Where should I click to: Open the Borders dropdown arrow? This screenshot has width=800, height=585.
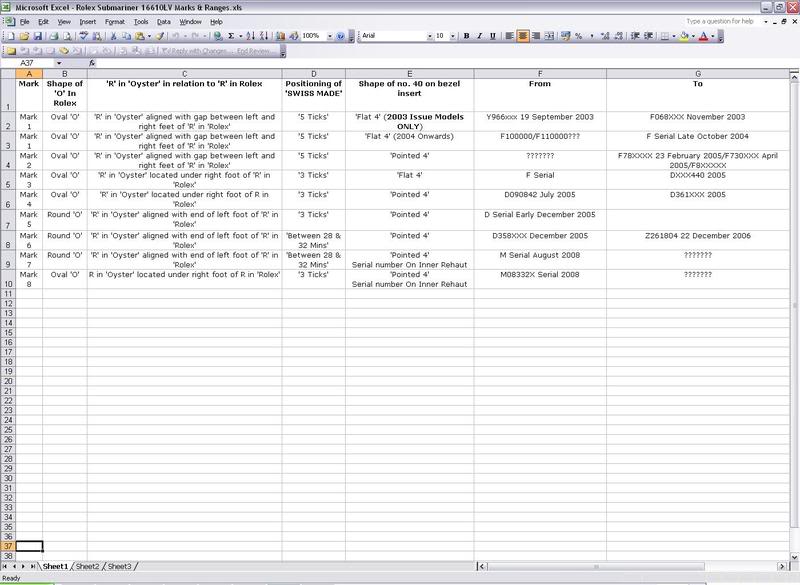[673, 36]
